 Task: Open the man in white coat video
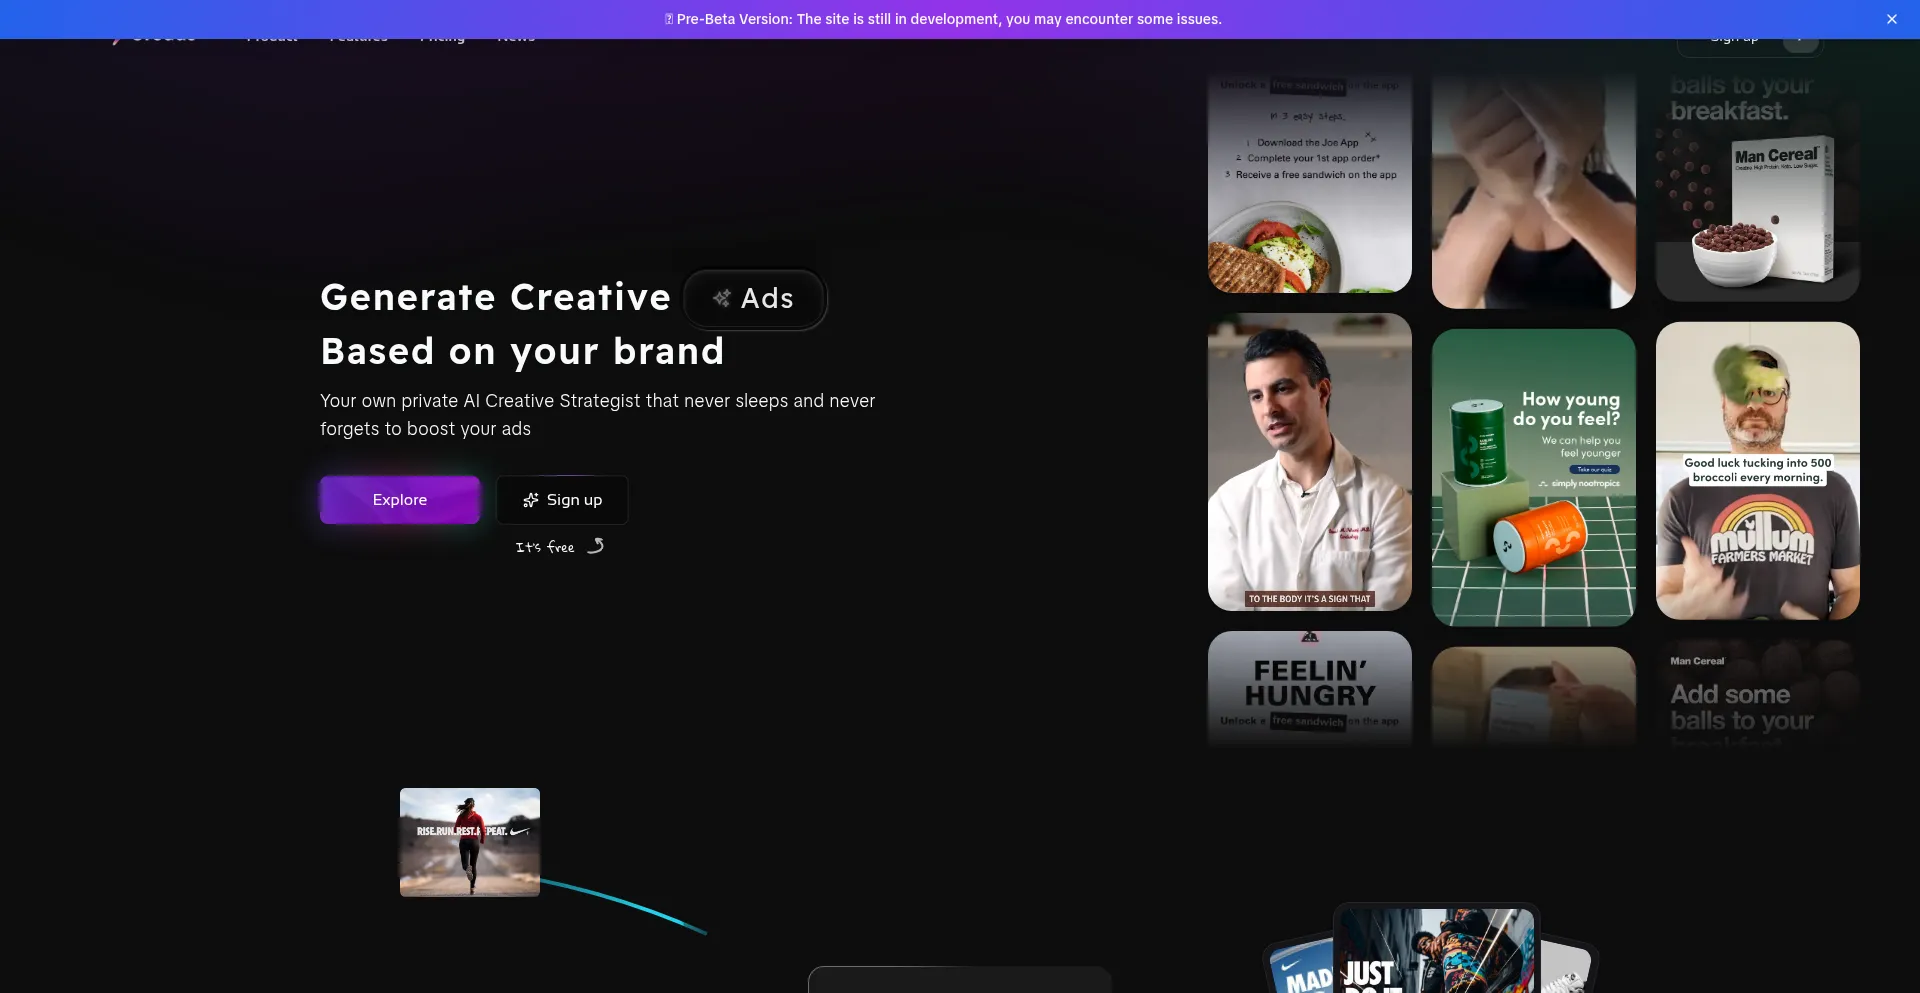(1309, 462)
